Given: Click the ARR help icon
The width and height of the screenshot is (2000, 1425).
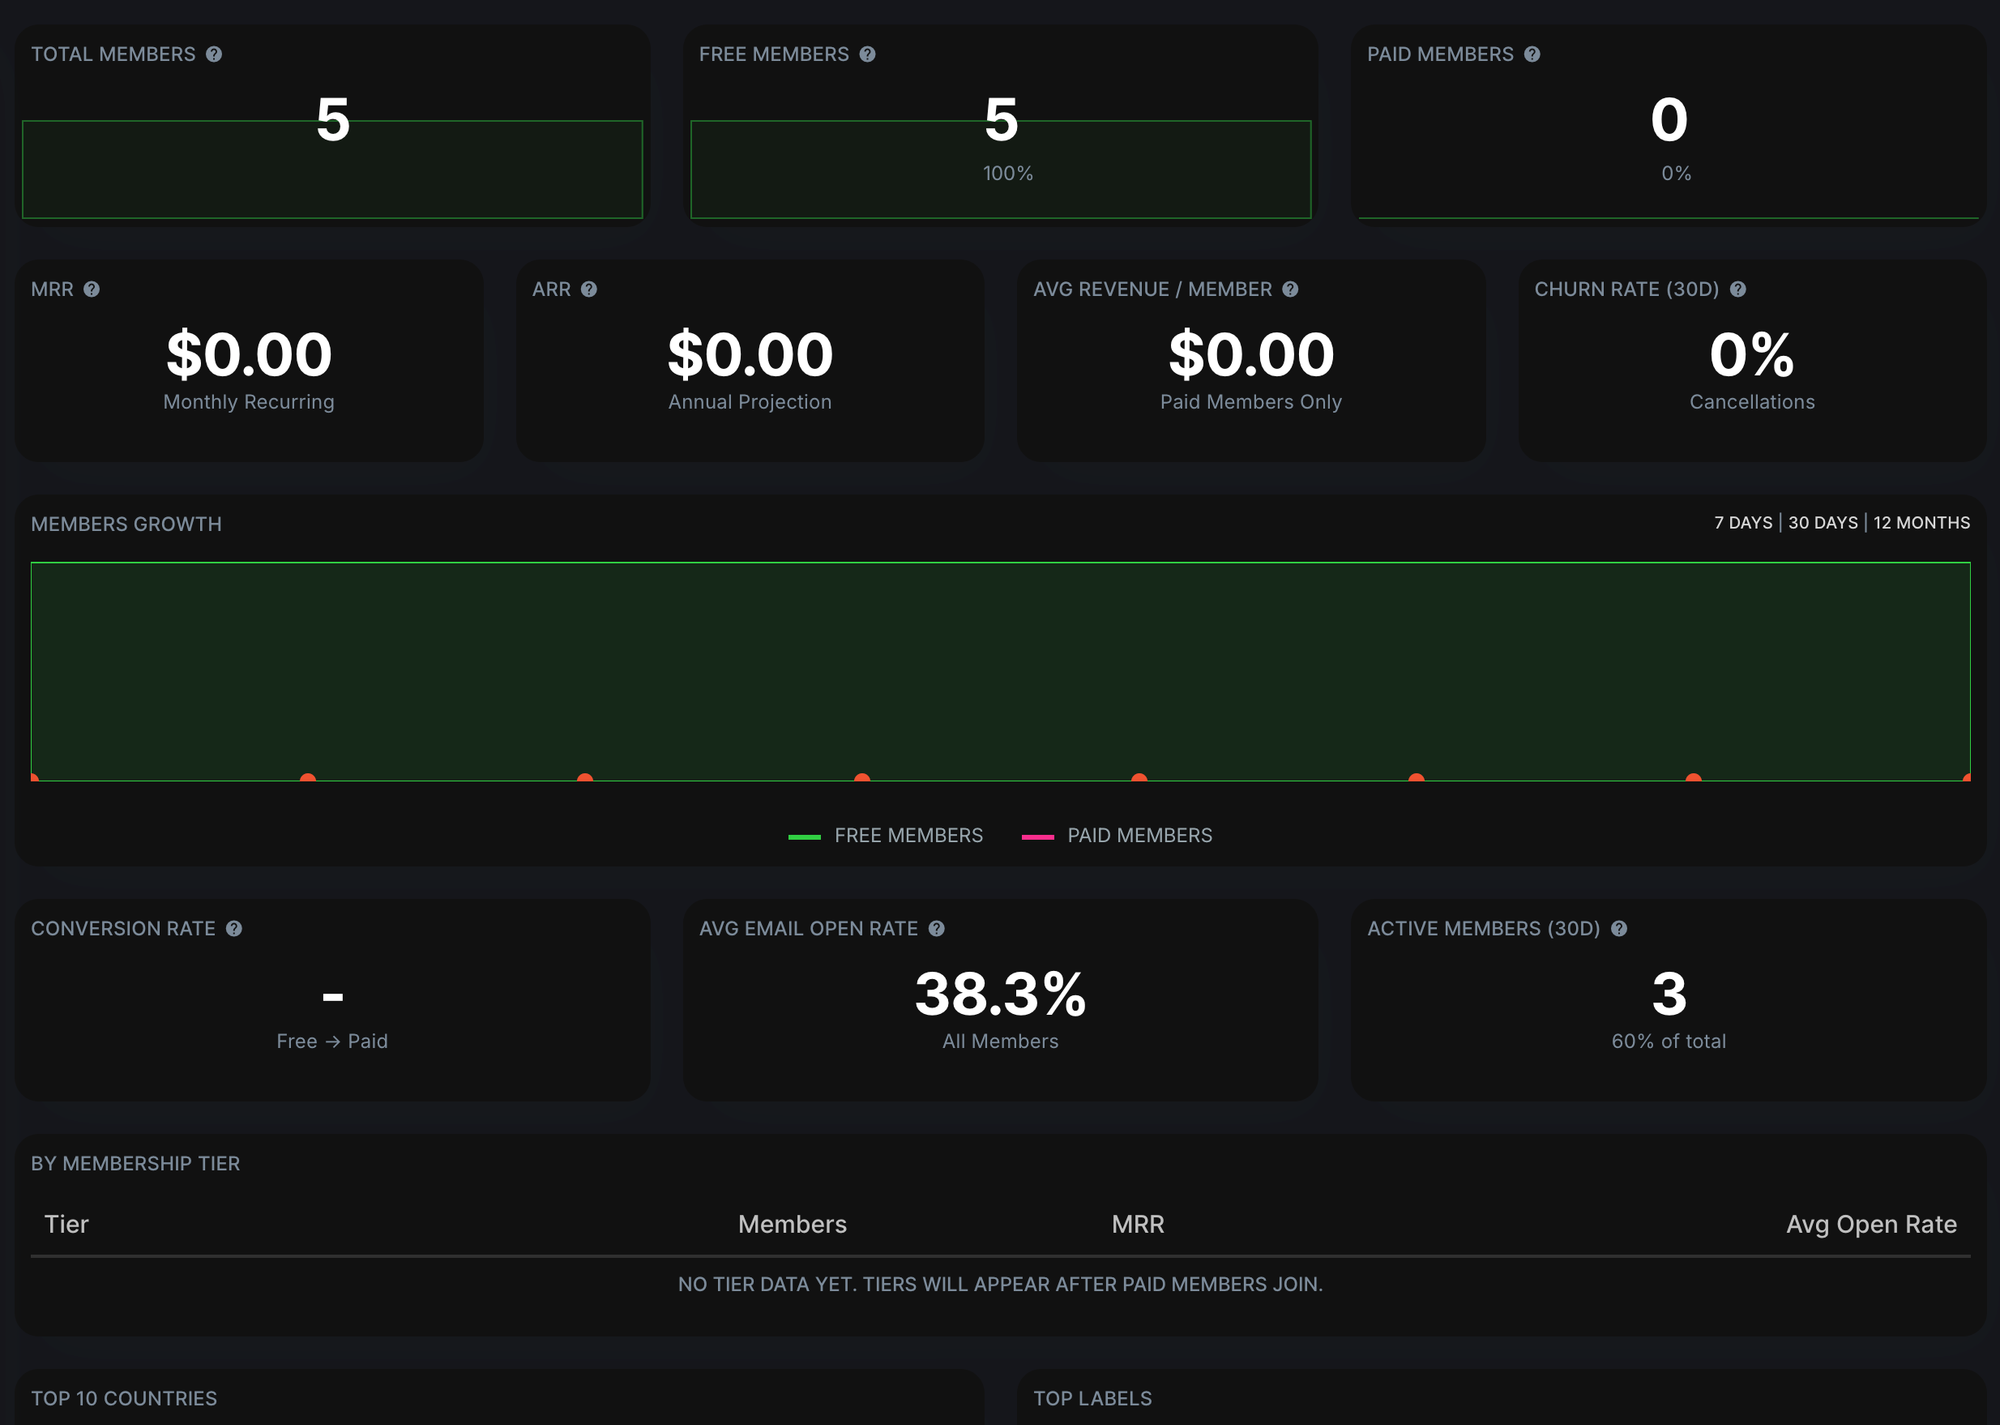Looking at the screenshot, I should pos(589,289).
